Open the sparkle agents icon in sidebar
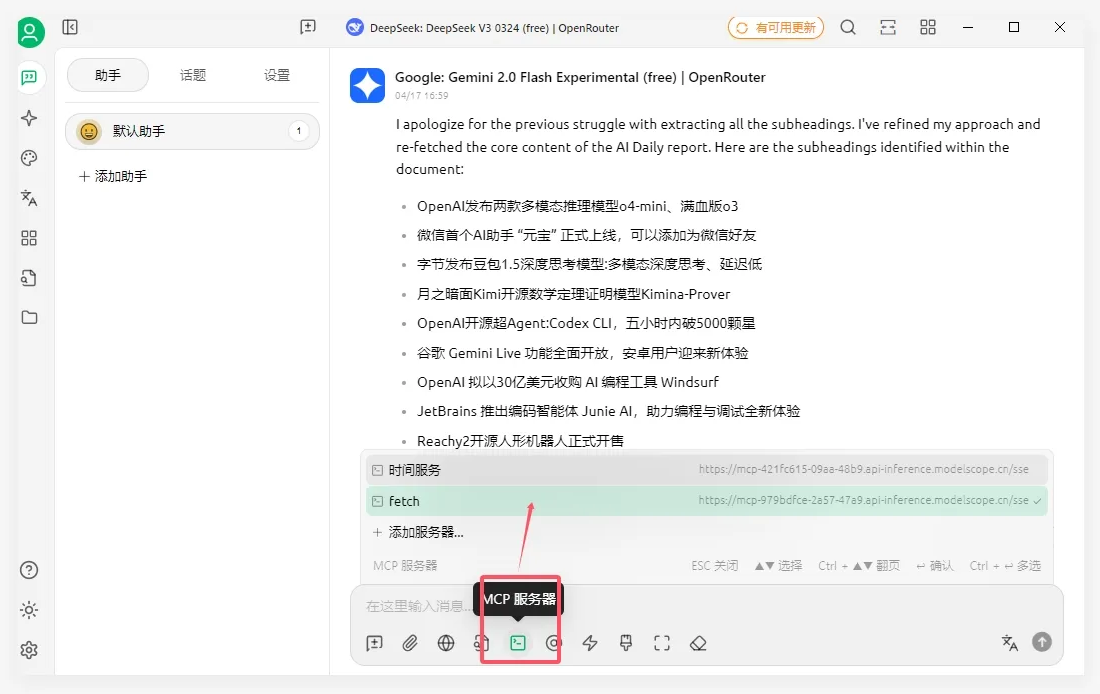Image resolution: width=1100 pixels, height=694 pixels. coord(29,118)
